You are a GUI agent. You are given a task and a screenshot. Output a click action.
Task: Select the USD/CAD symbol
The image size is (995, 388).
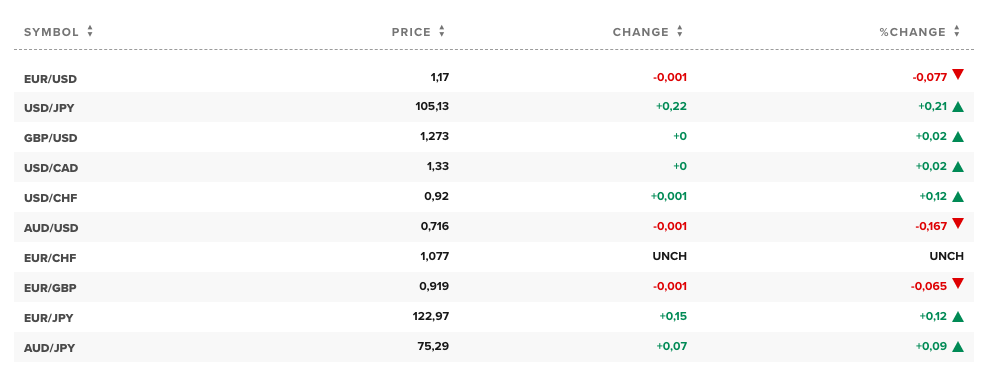51,168
